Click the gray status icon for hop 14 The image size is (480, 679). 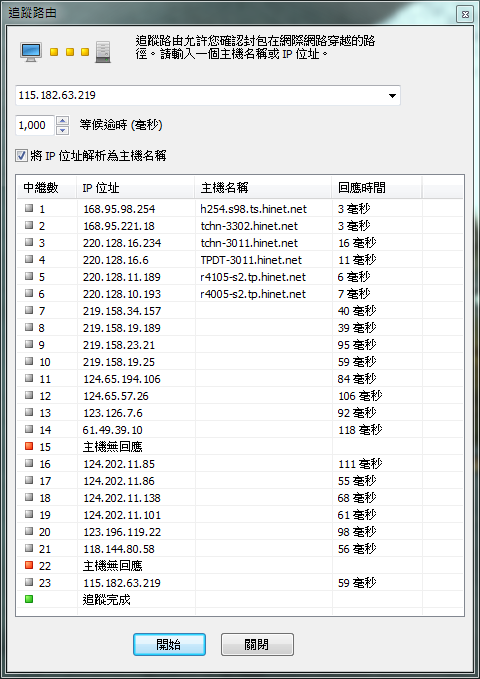(x=29, y=429)
